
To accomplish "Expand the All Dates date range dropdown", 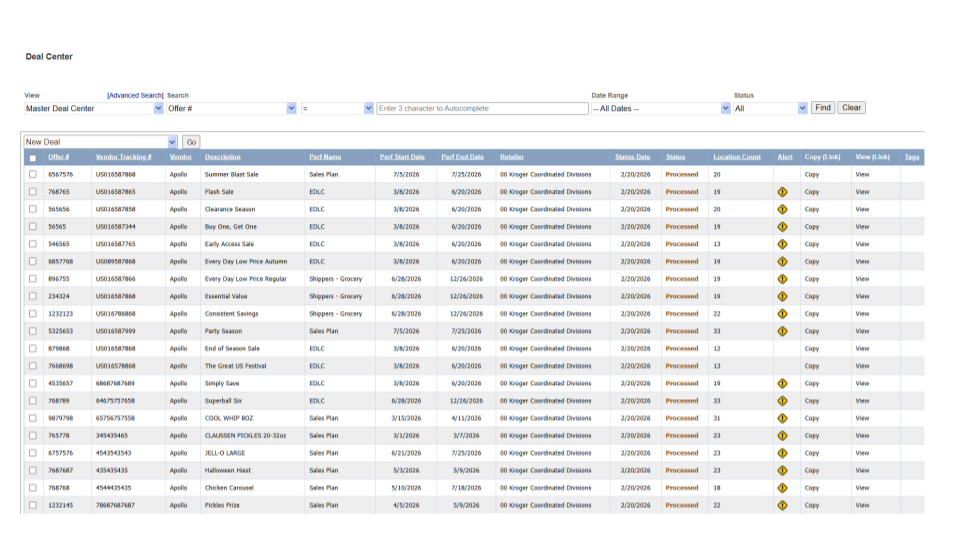I will 660,108.
